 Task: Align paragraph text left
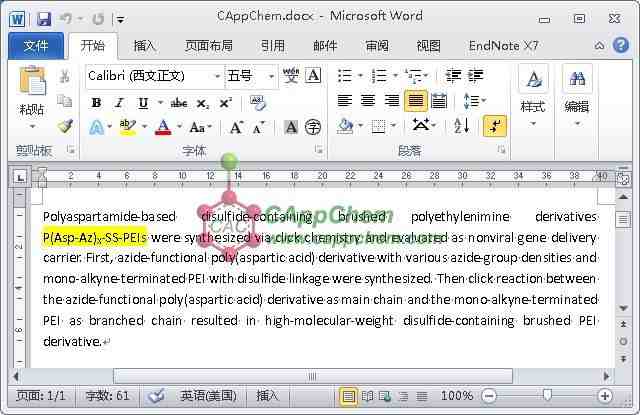click(x=345, y=101)
